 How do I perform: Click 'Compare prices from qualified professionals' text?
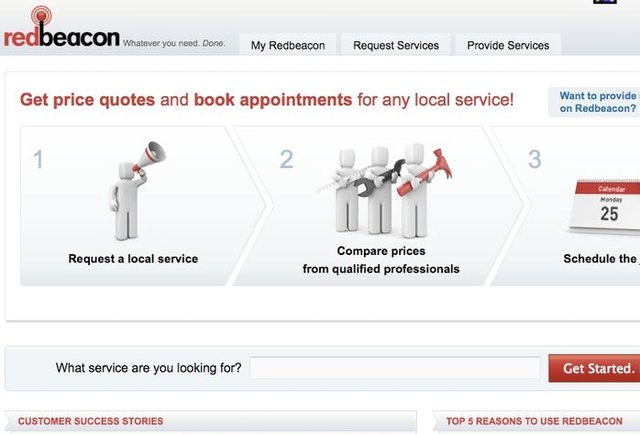[381, 260]
